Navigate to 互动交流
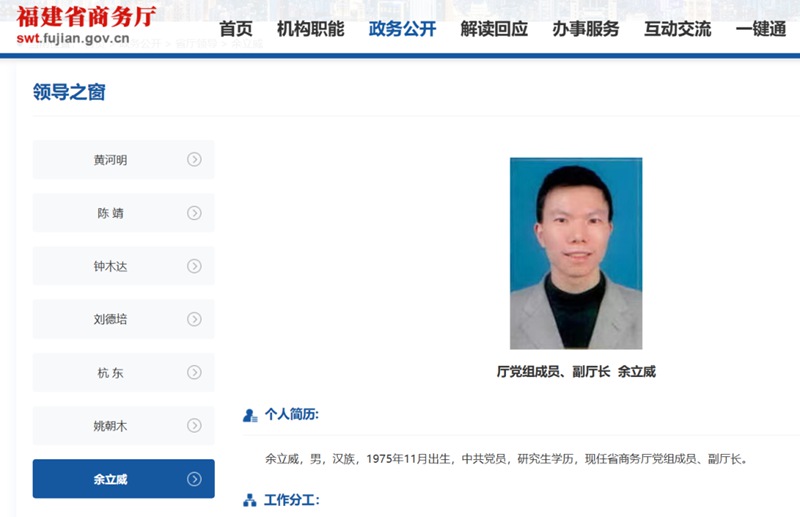800x517 pixels. (x=678, y=29)
